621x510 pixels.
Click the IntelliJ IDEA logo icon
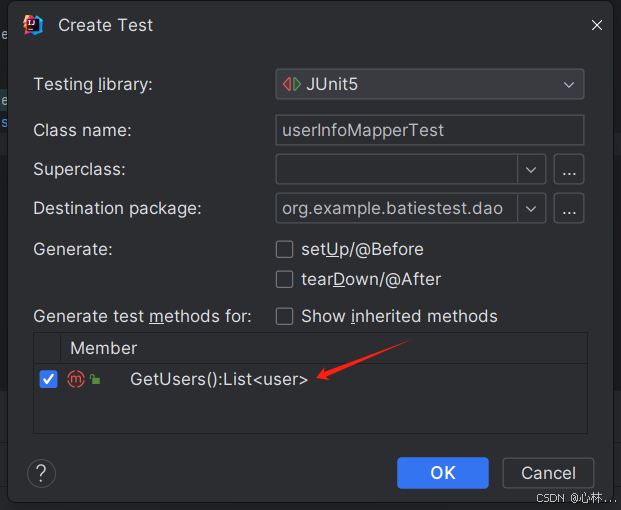(x=33, y=25)
